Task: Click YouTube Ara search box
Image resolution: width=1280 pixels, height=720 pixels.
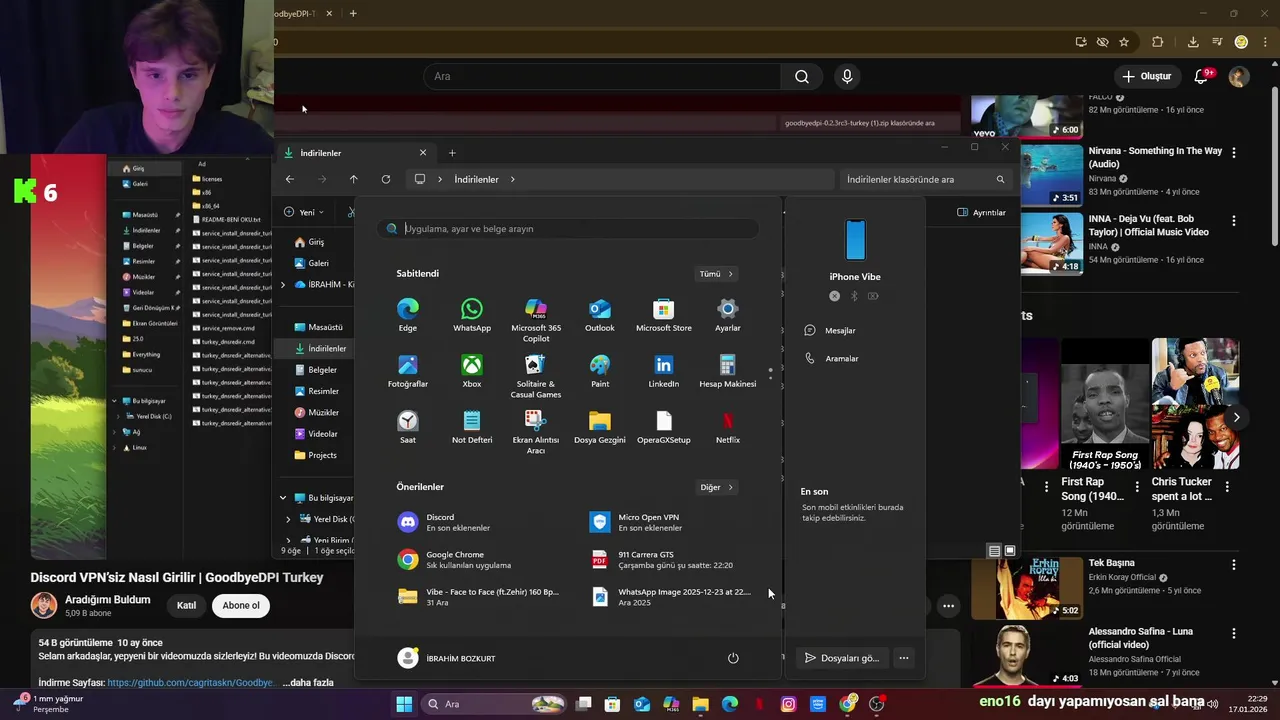Action: [602, 76]
